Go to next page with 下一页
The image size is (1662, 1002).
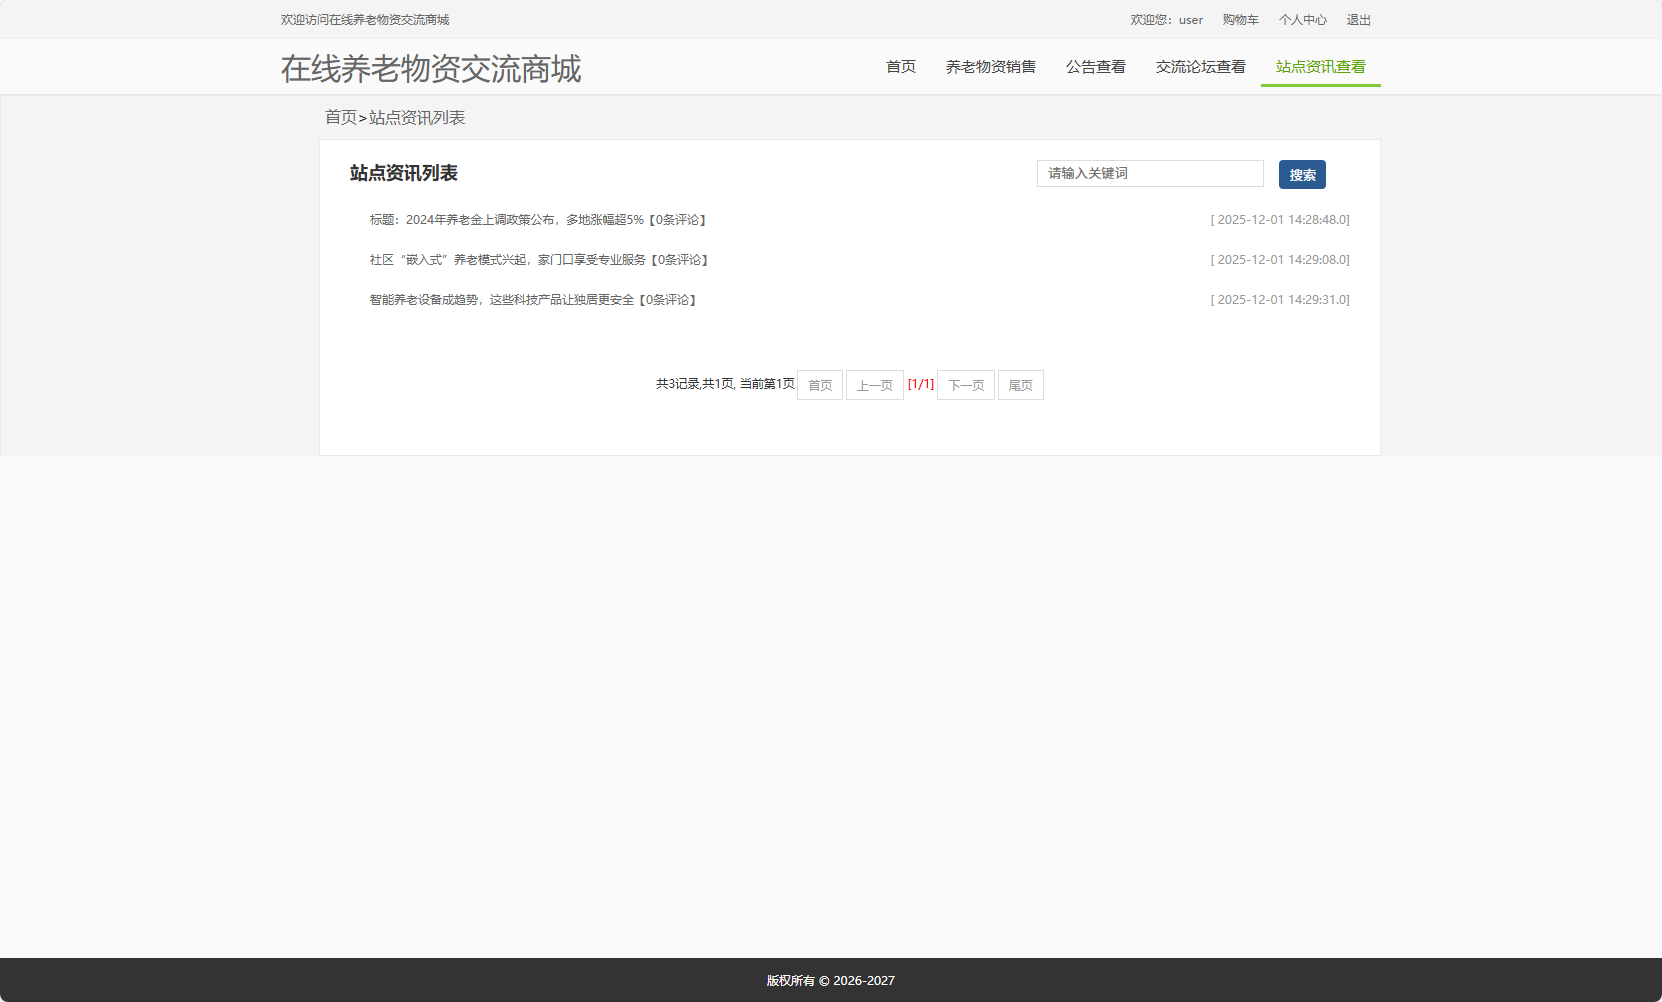click(966, 385)
